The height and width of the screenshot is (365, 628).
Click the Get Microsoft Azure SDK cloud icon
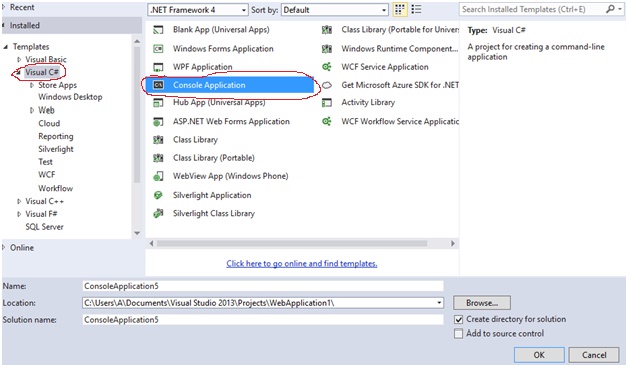pyautogui.click(x=327, y=85)
